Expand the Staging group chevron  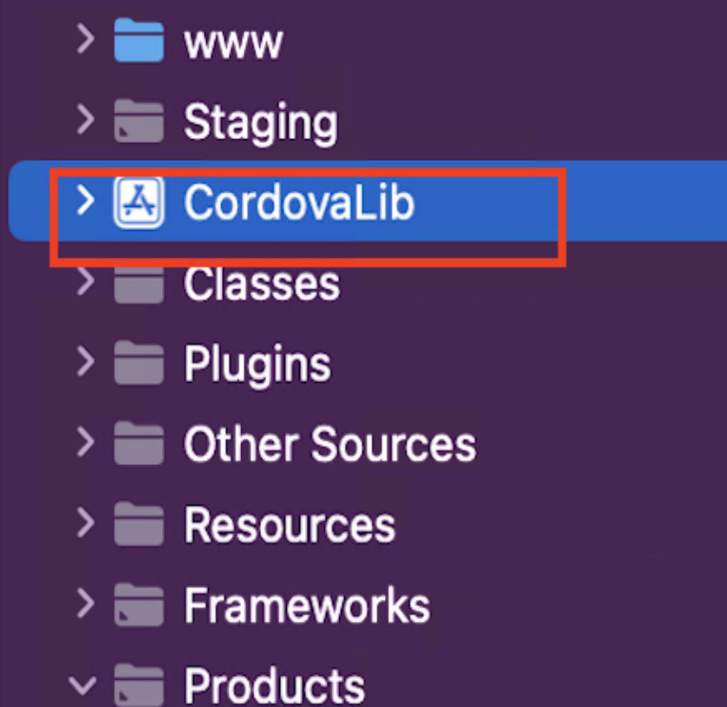(86, 120)
